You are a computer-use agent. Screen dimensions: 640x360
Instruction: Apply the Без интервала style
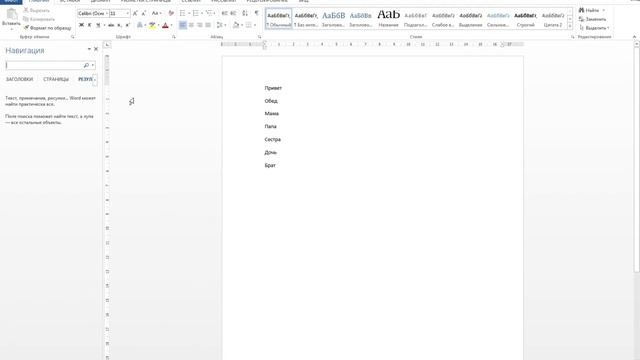(306, 19)
